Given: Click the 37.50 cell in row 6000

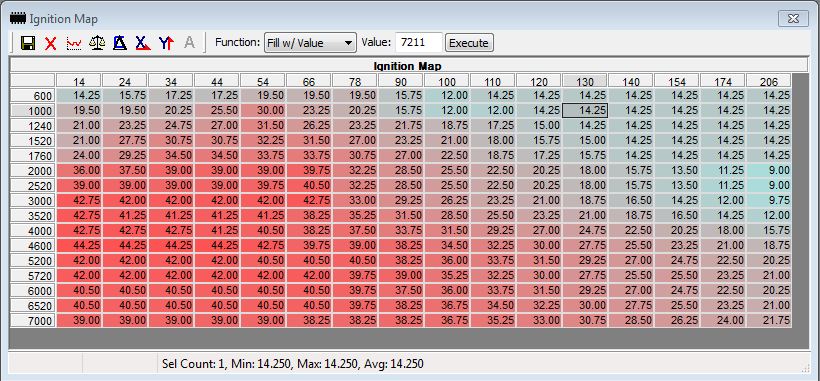Looking at the screenshot, I should 401,291.
